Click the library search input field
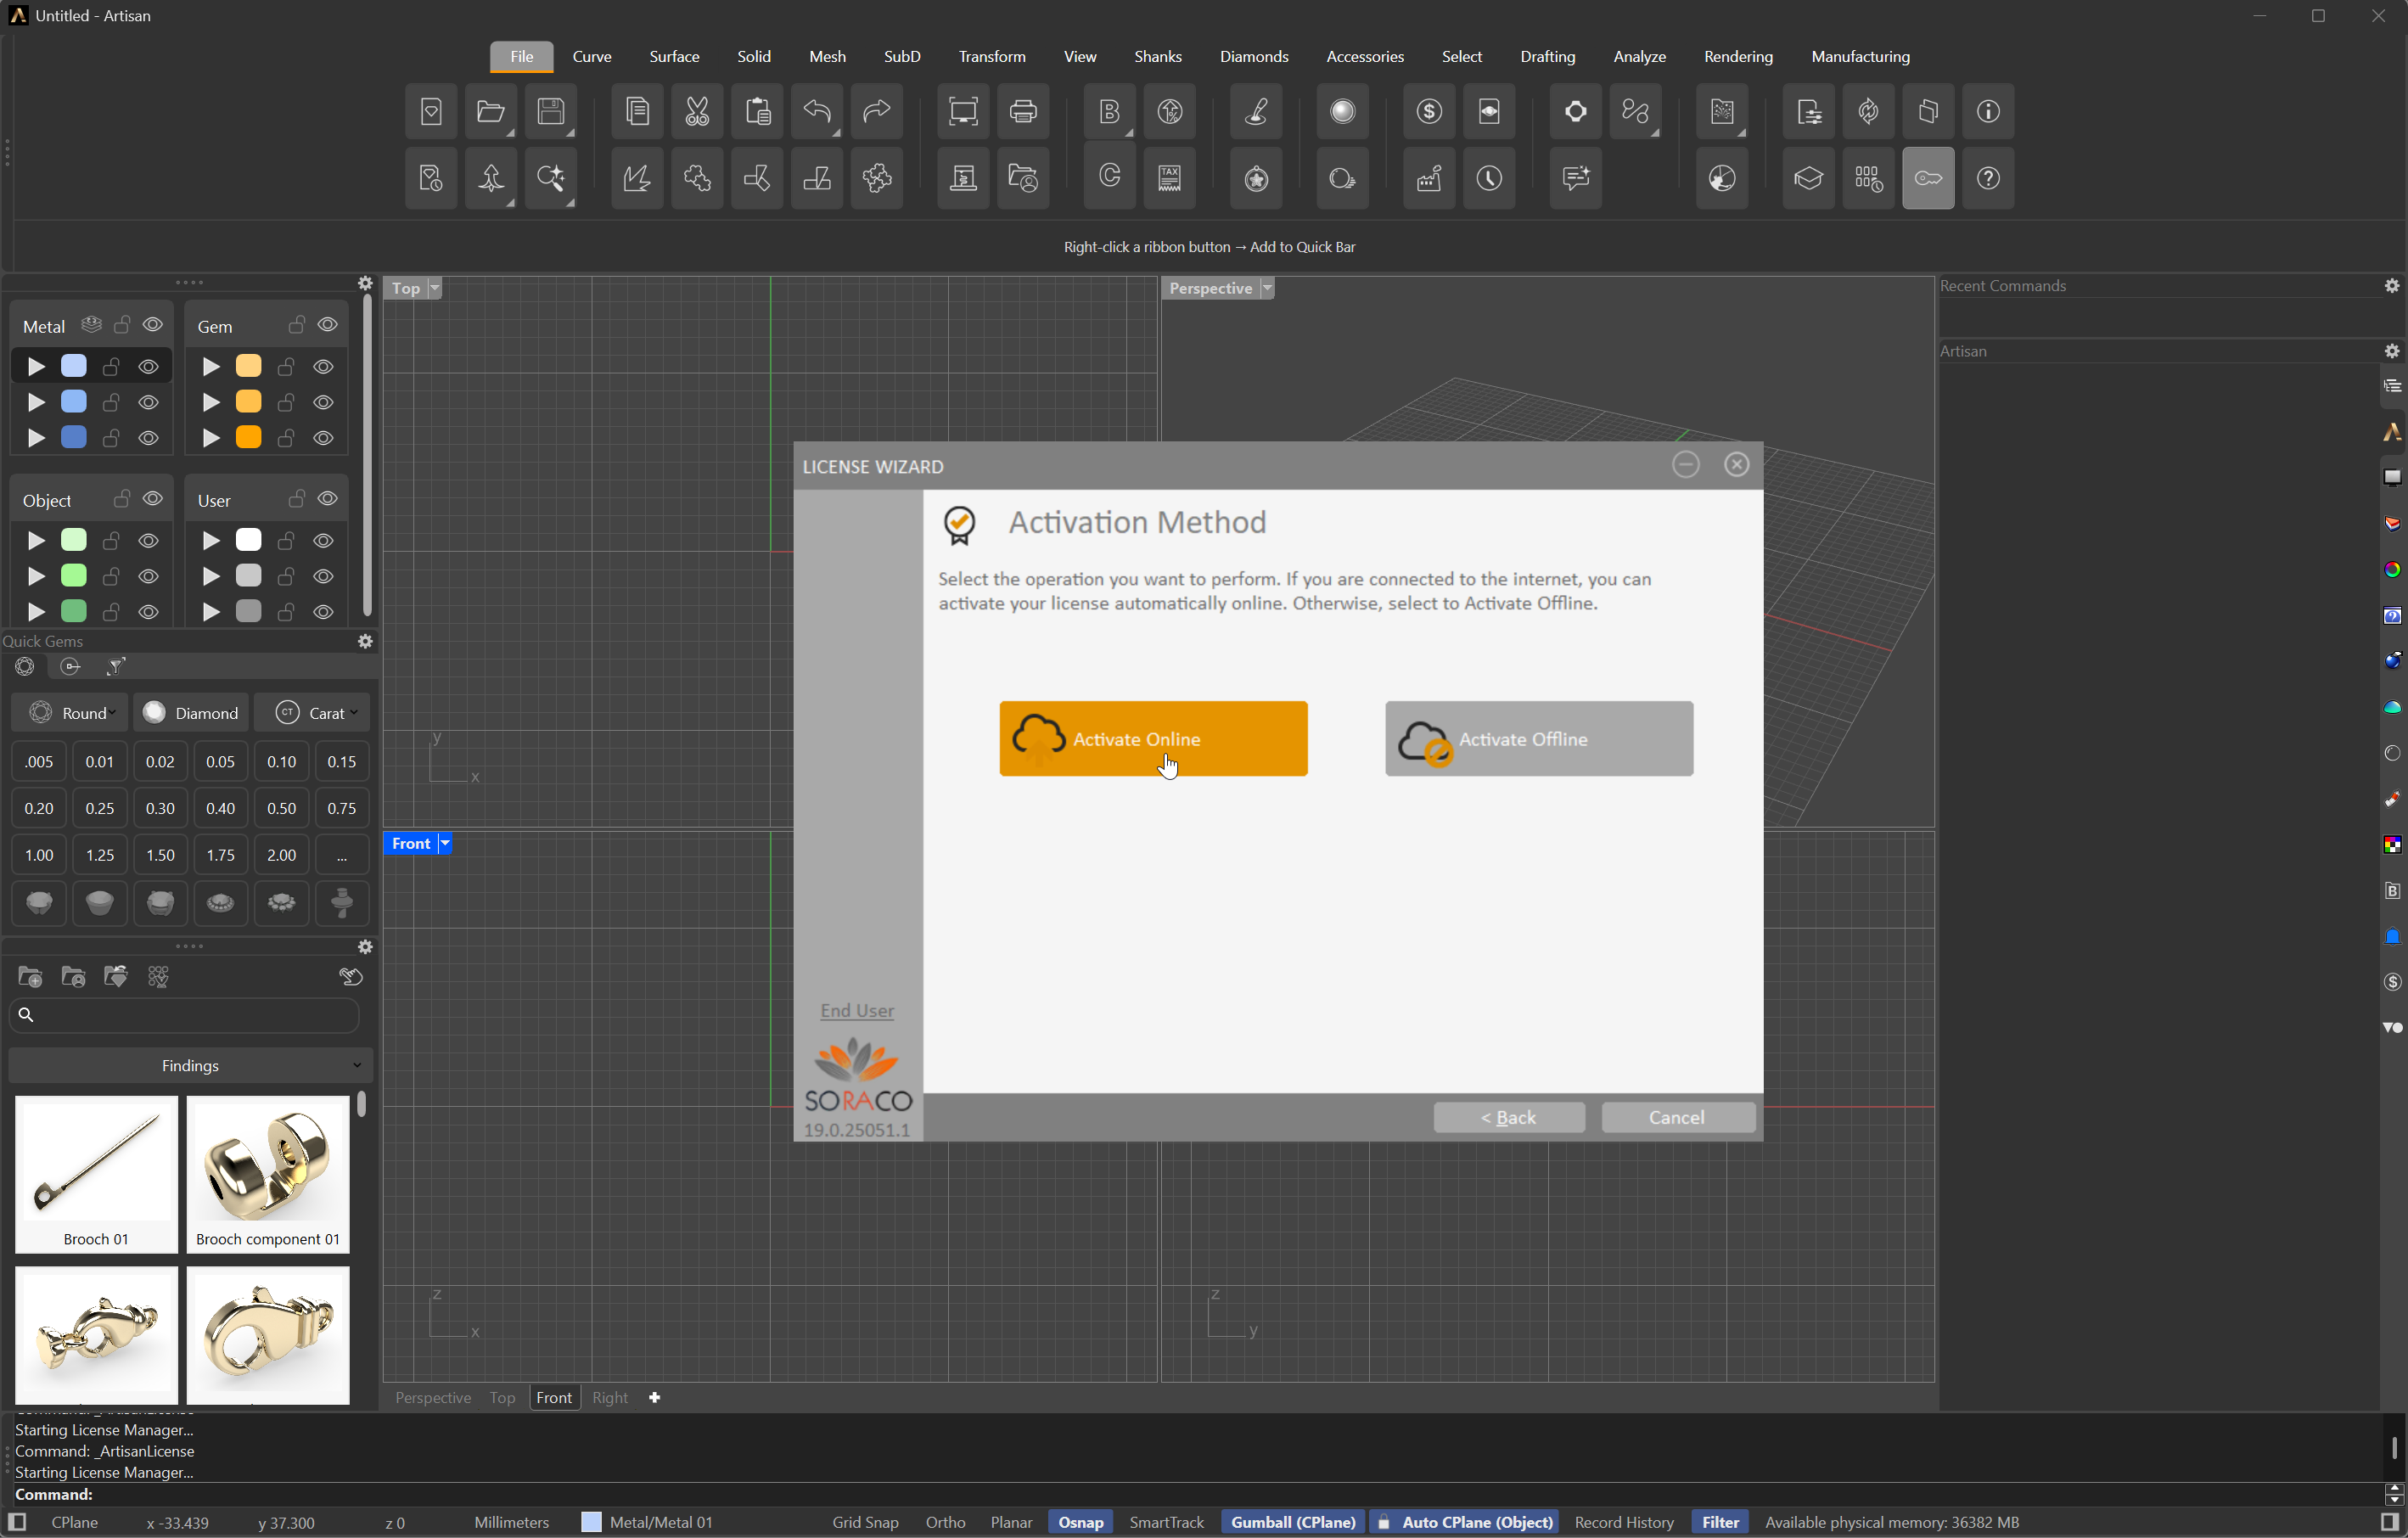Viewport: 2408px width, 1538px height. coord(184,1015)
